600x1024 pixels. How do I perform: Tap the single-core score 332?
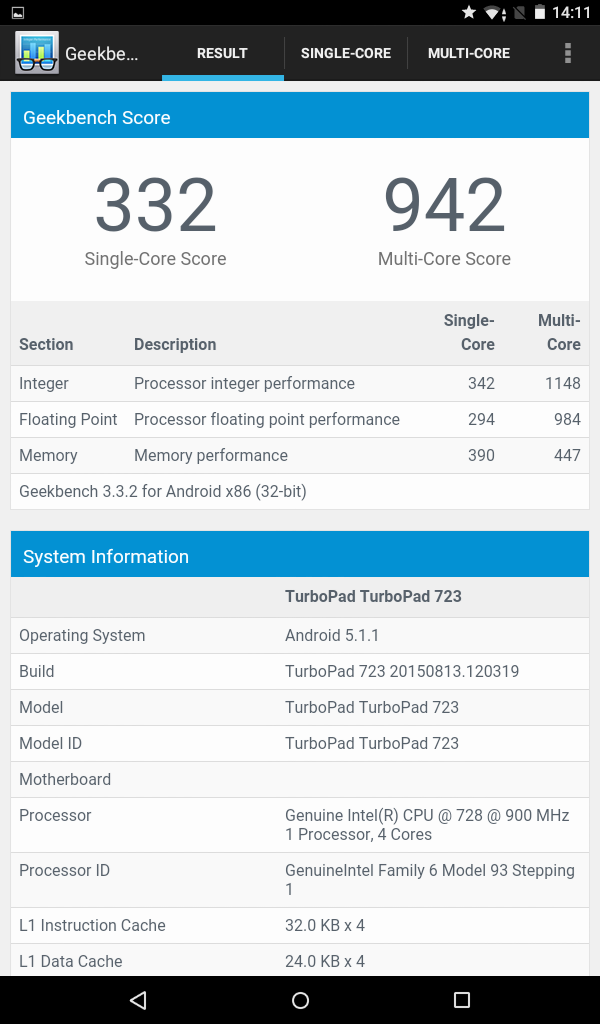tap(156, 206)
